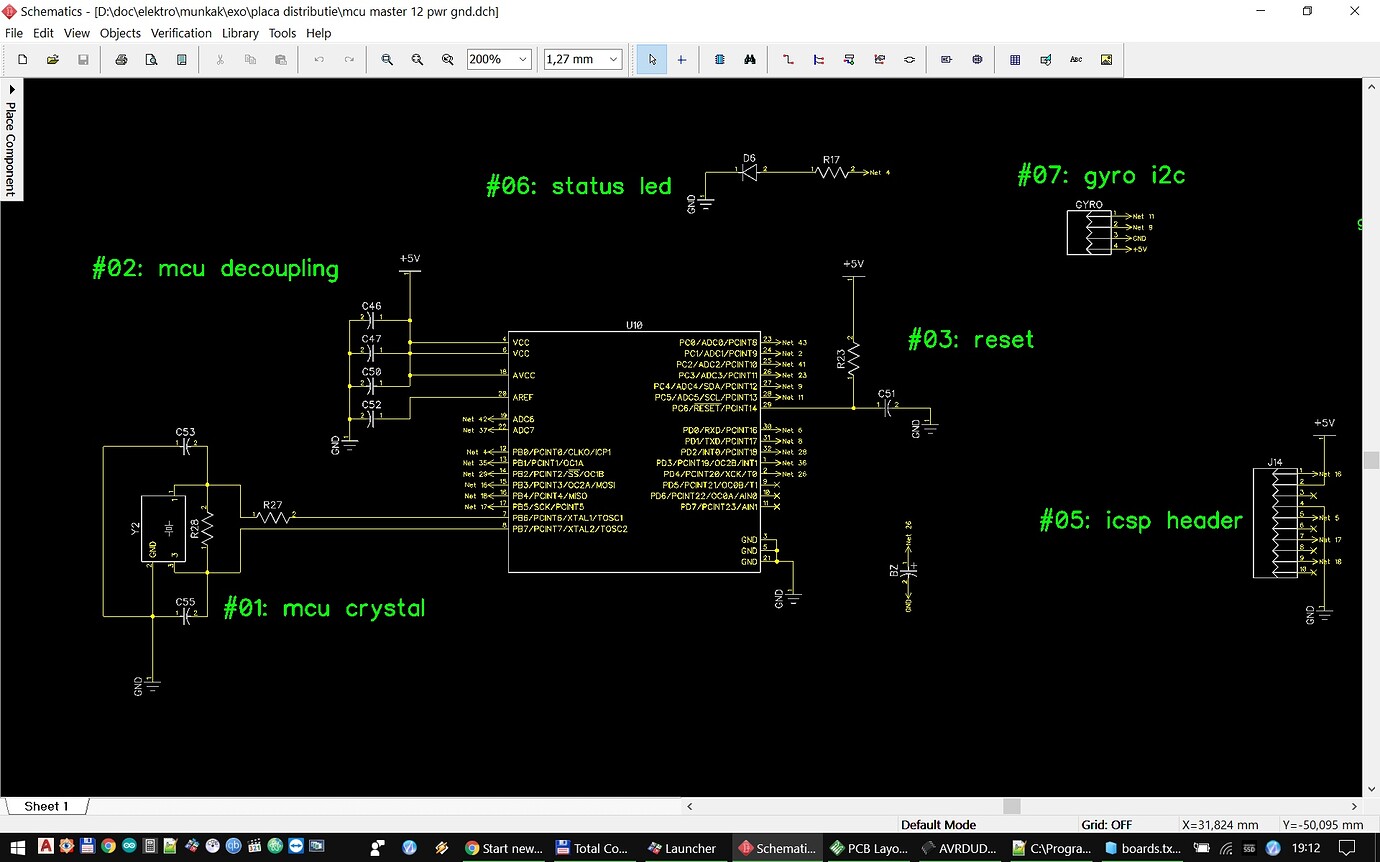Select the Place Wire tool
1380x862 pixels.
point(787,59)
